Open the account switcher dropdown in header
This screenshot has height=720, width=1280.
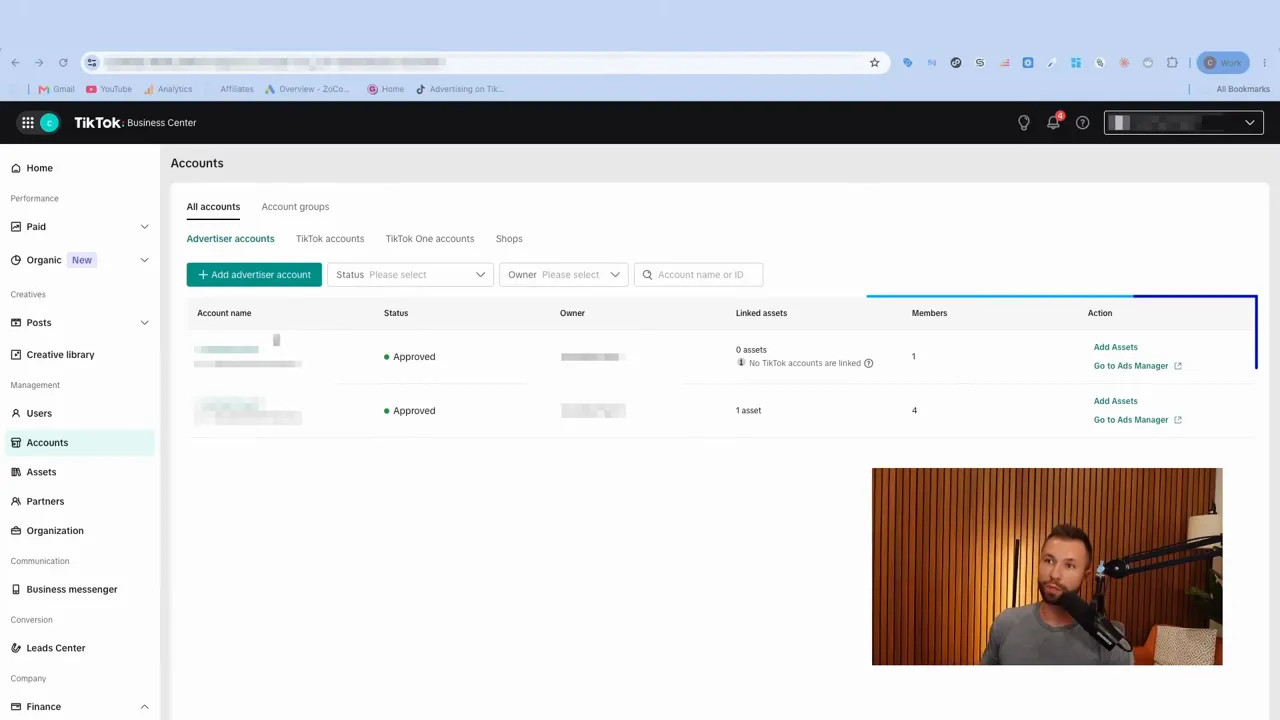(x=1184, y=123)
